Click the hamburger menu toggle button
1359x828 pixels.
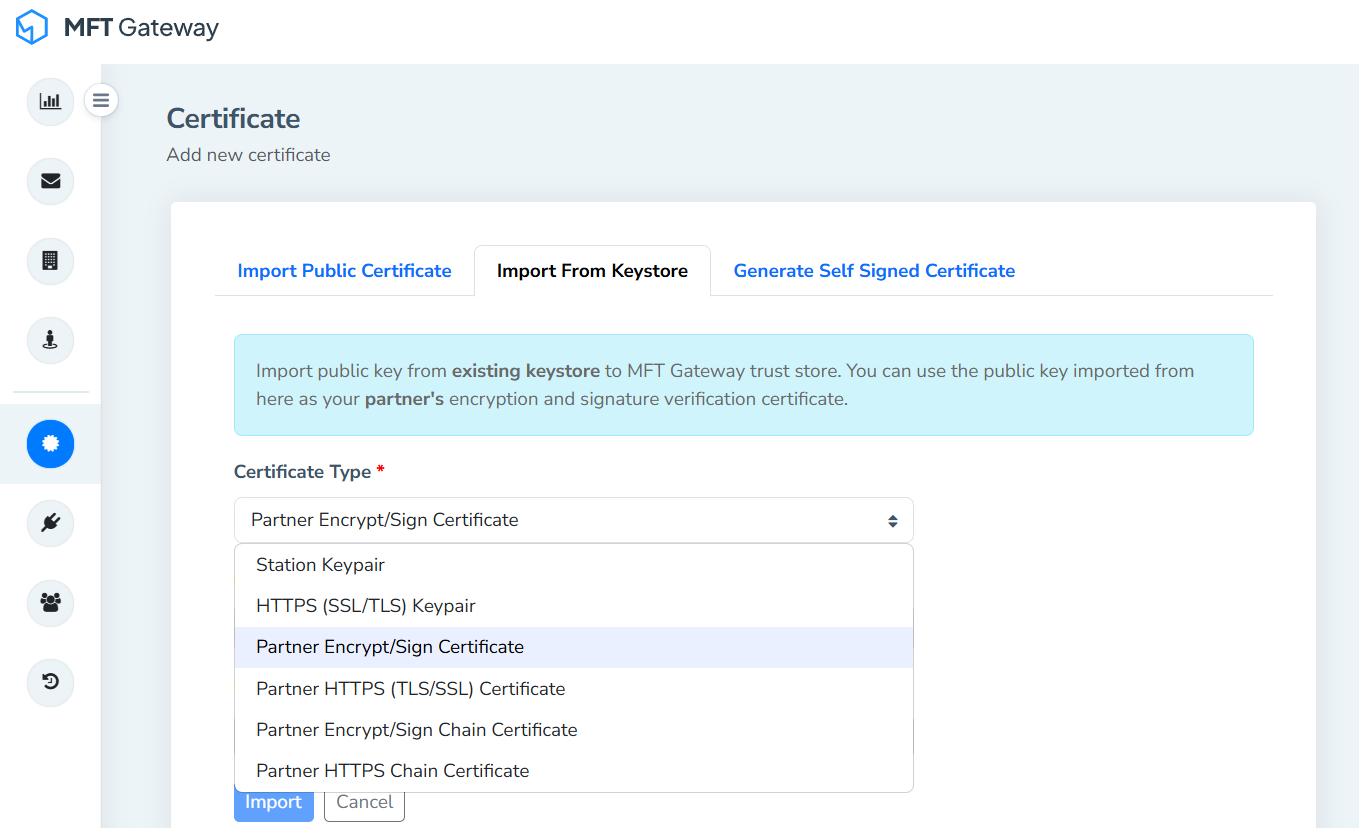pyautogui.click(x=101, y=100)
